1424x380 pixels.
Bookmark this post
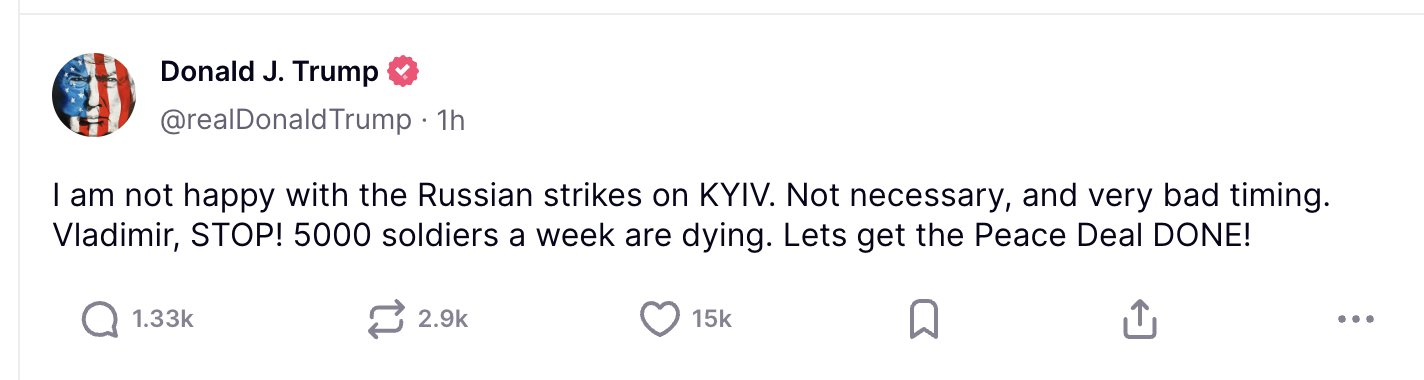point(922,320)
